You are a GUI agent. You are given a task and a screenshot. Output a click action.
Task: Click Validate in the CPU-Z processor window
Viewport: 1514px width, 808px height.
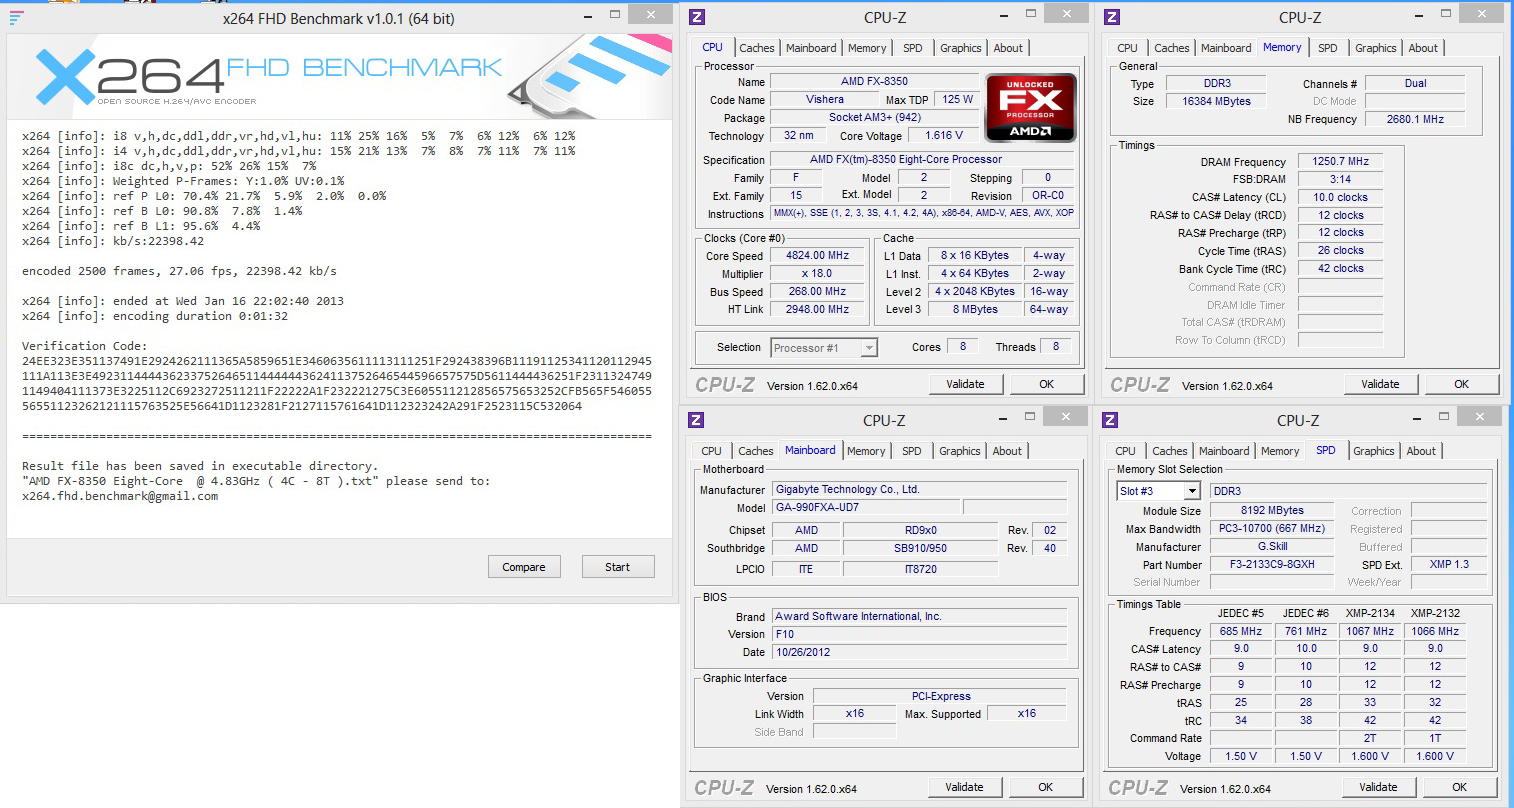click(x=965, y=384)
